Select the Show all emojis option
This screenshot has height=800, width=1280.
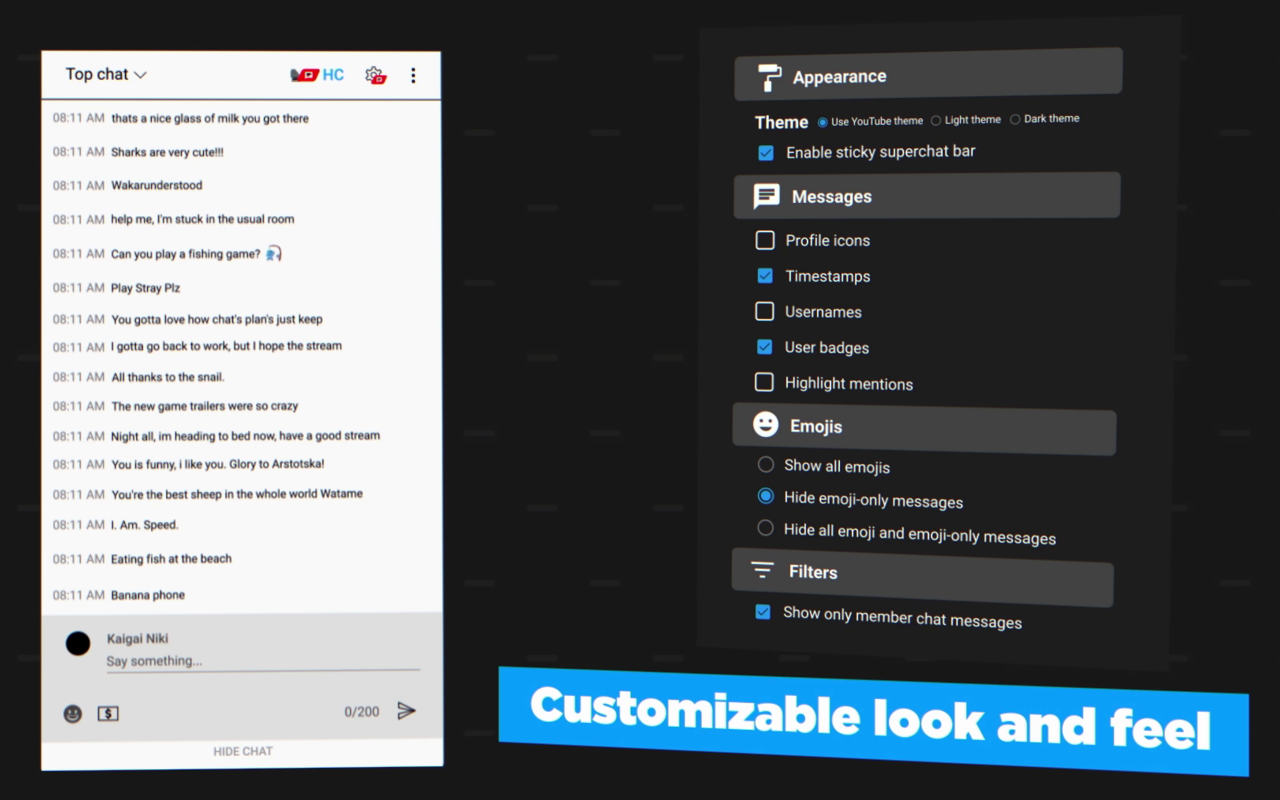click(766, 464)
